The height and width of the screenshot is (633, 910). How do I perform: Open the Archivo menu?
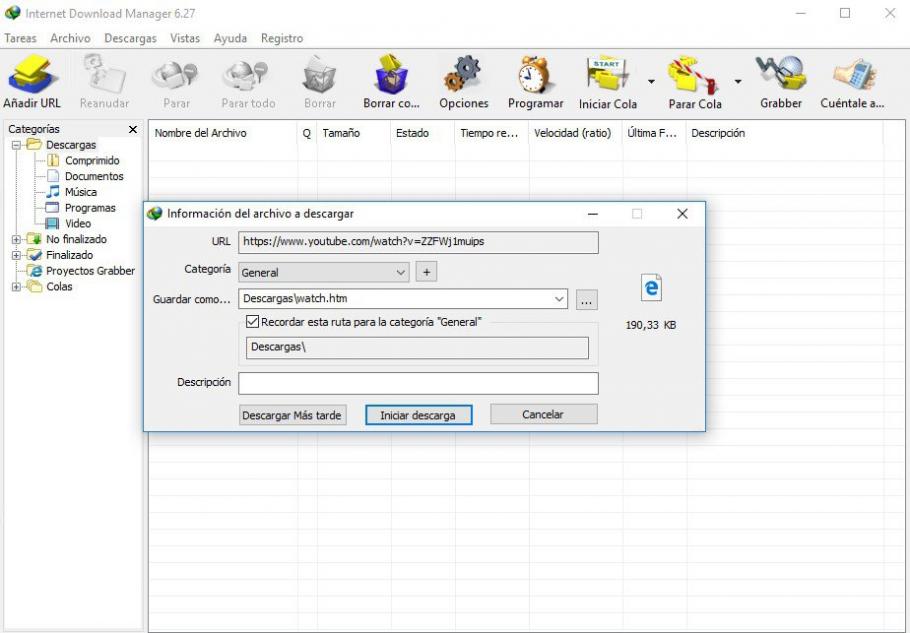tap(70, 38)
